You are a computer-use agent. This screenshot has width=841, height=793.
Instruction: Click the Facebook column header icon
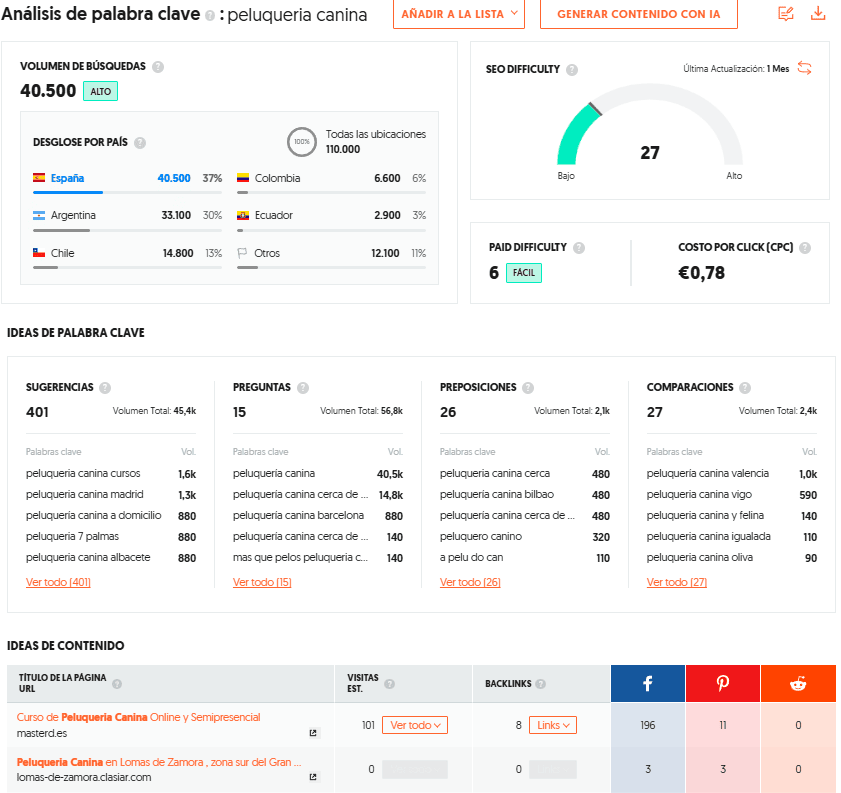point(647,684)
